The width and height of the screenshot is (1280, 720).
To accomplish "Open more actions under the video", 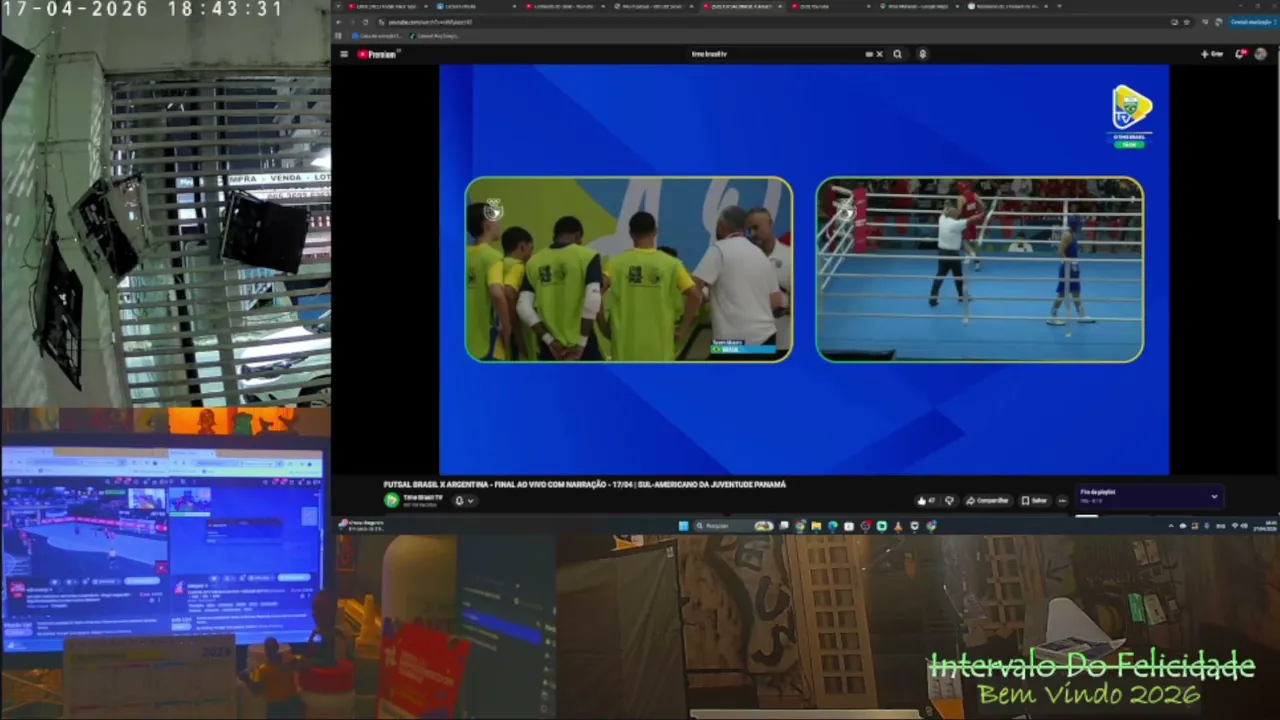I will click(x=1062, y=500).
